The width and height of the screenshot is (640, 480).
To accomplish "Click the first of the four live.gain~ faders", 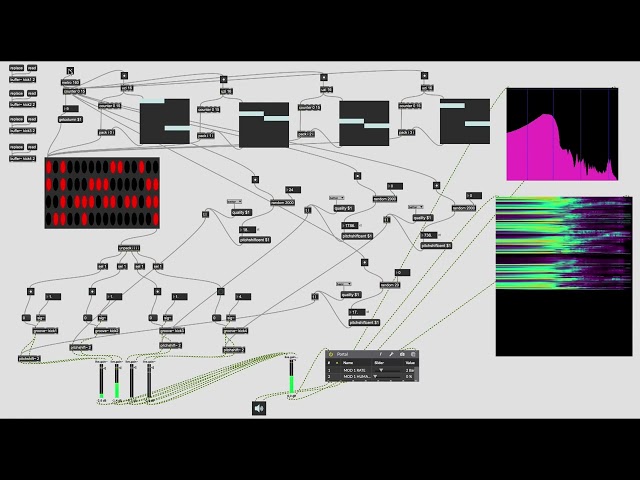I will click(x=102, y=381).
